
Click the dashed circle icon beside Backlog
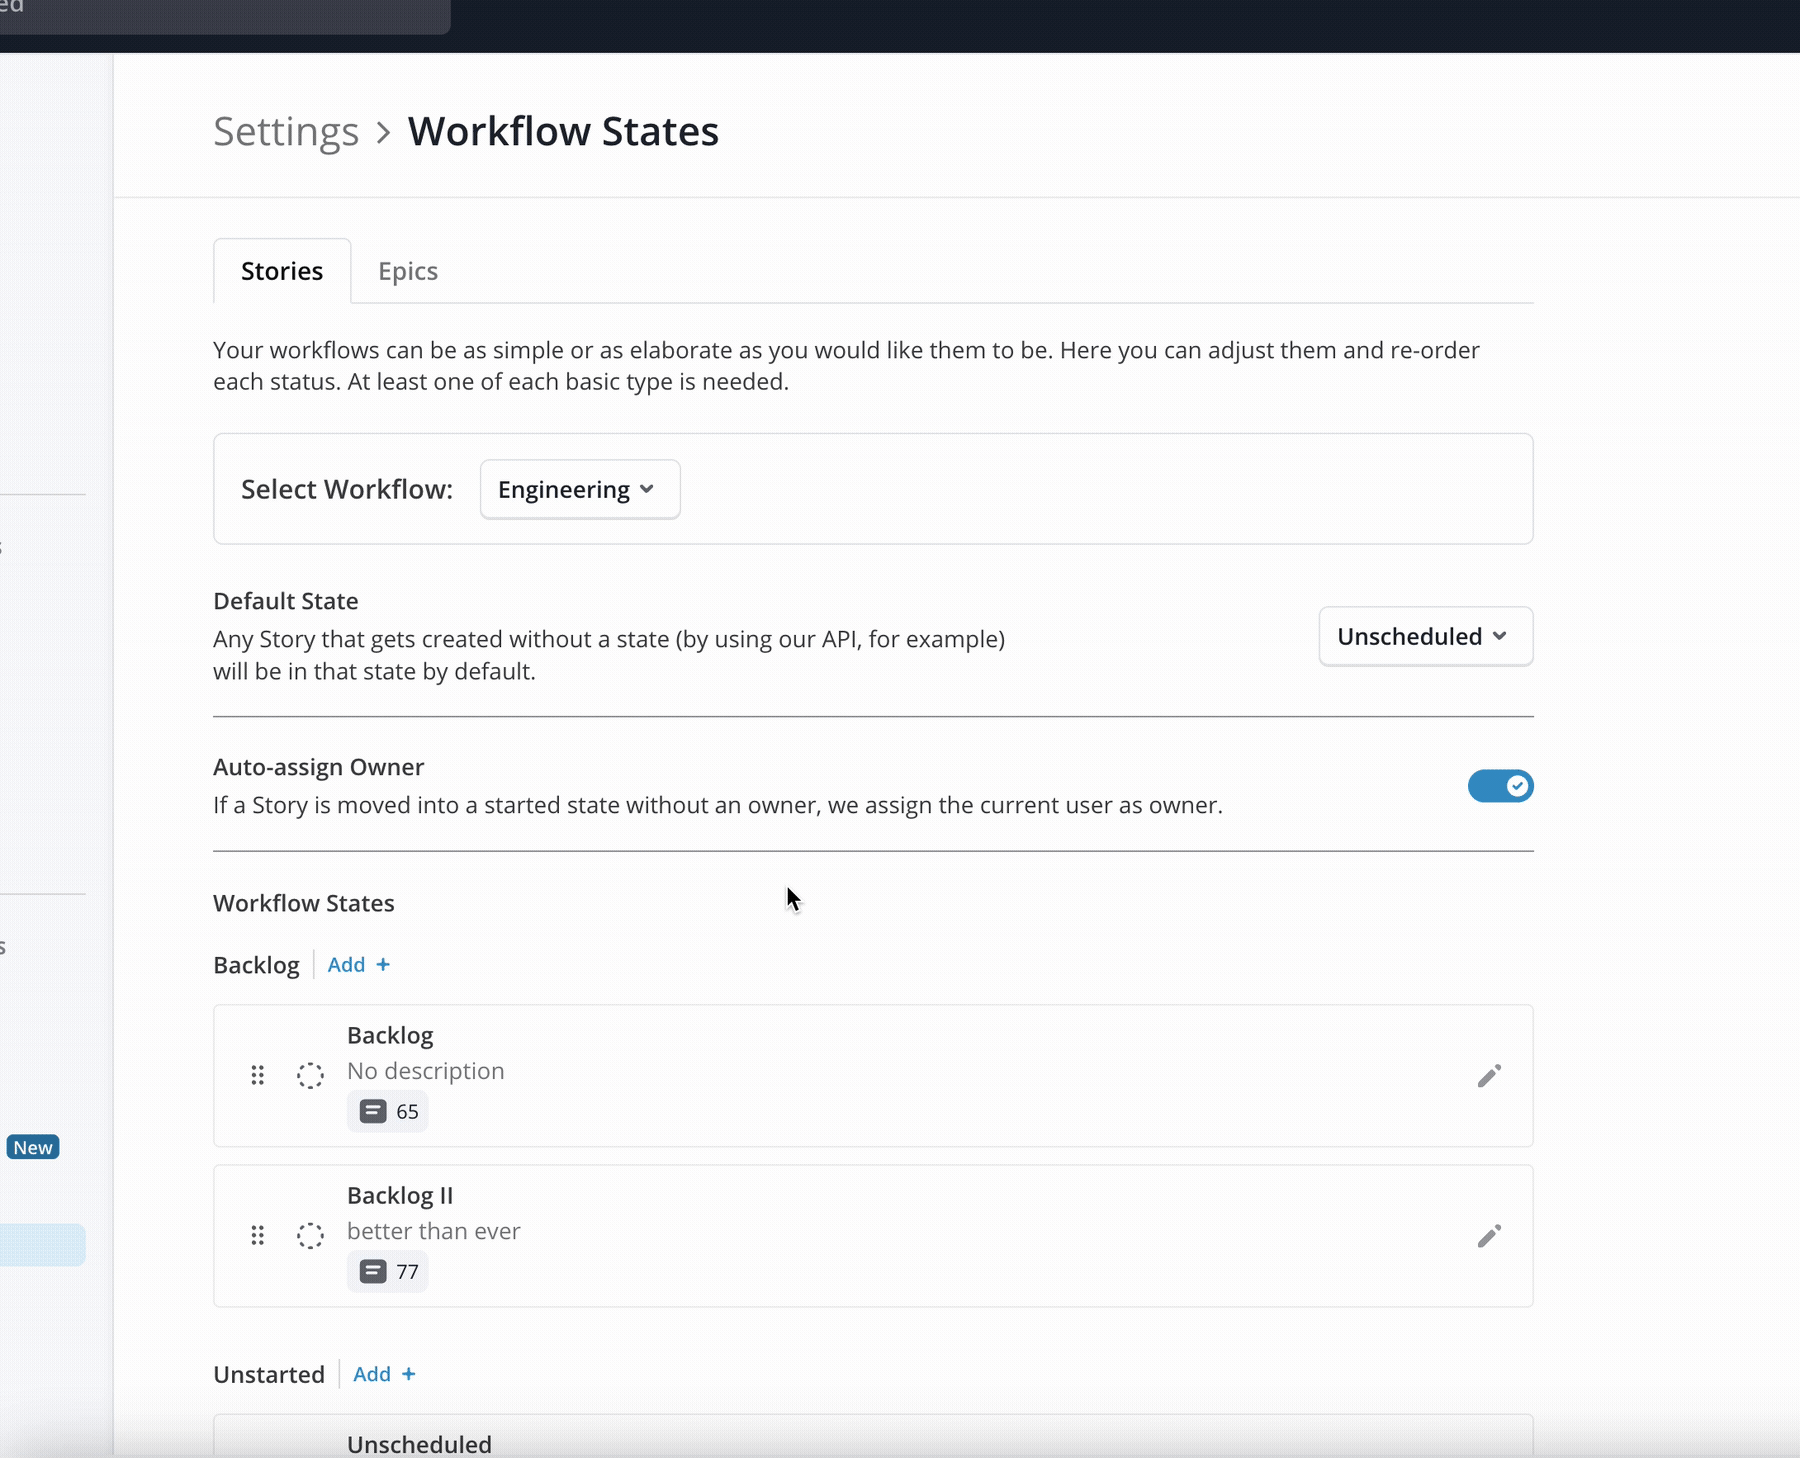[310, 1076]
